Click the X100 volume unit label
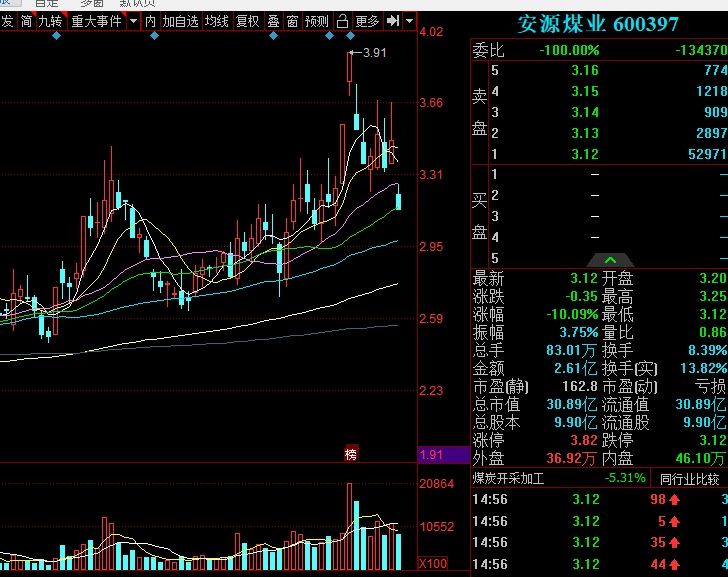The image size is (728, 577). [x=433, y=564]
